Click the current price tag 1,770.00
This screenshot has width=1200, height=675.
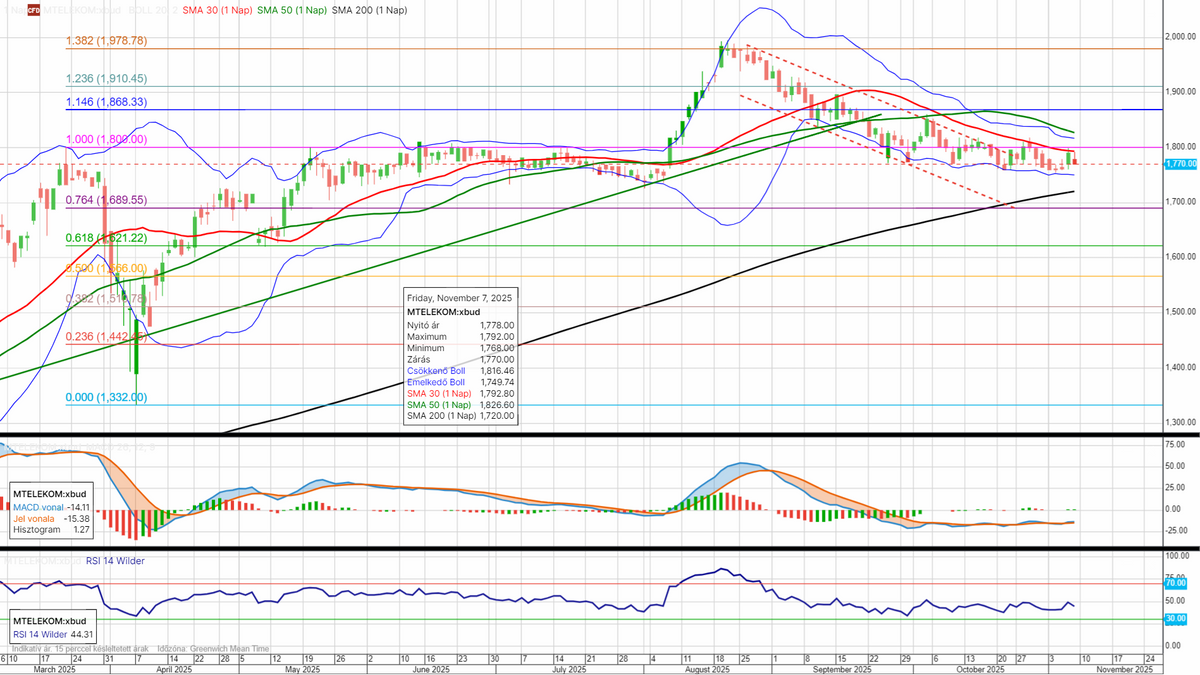click(x=1181, y=164)
